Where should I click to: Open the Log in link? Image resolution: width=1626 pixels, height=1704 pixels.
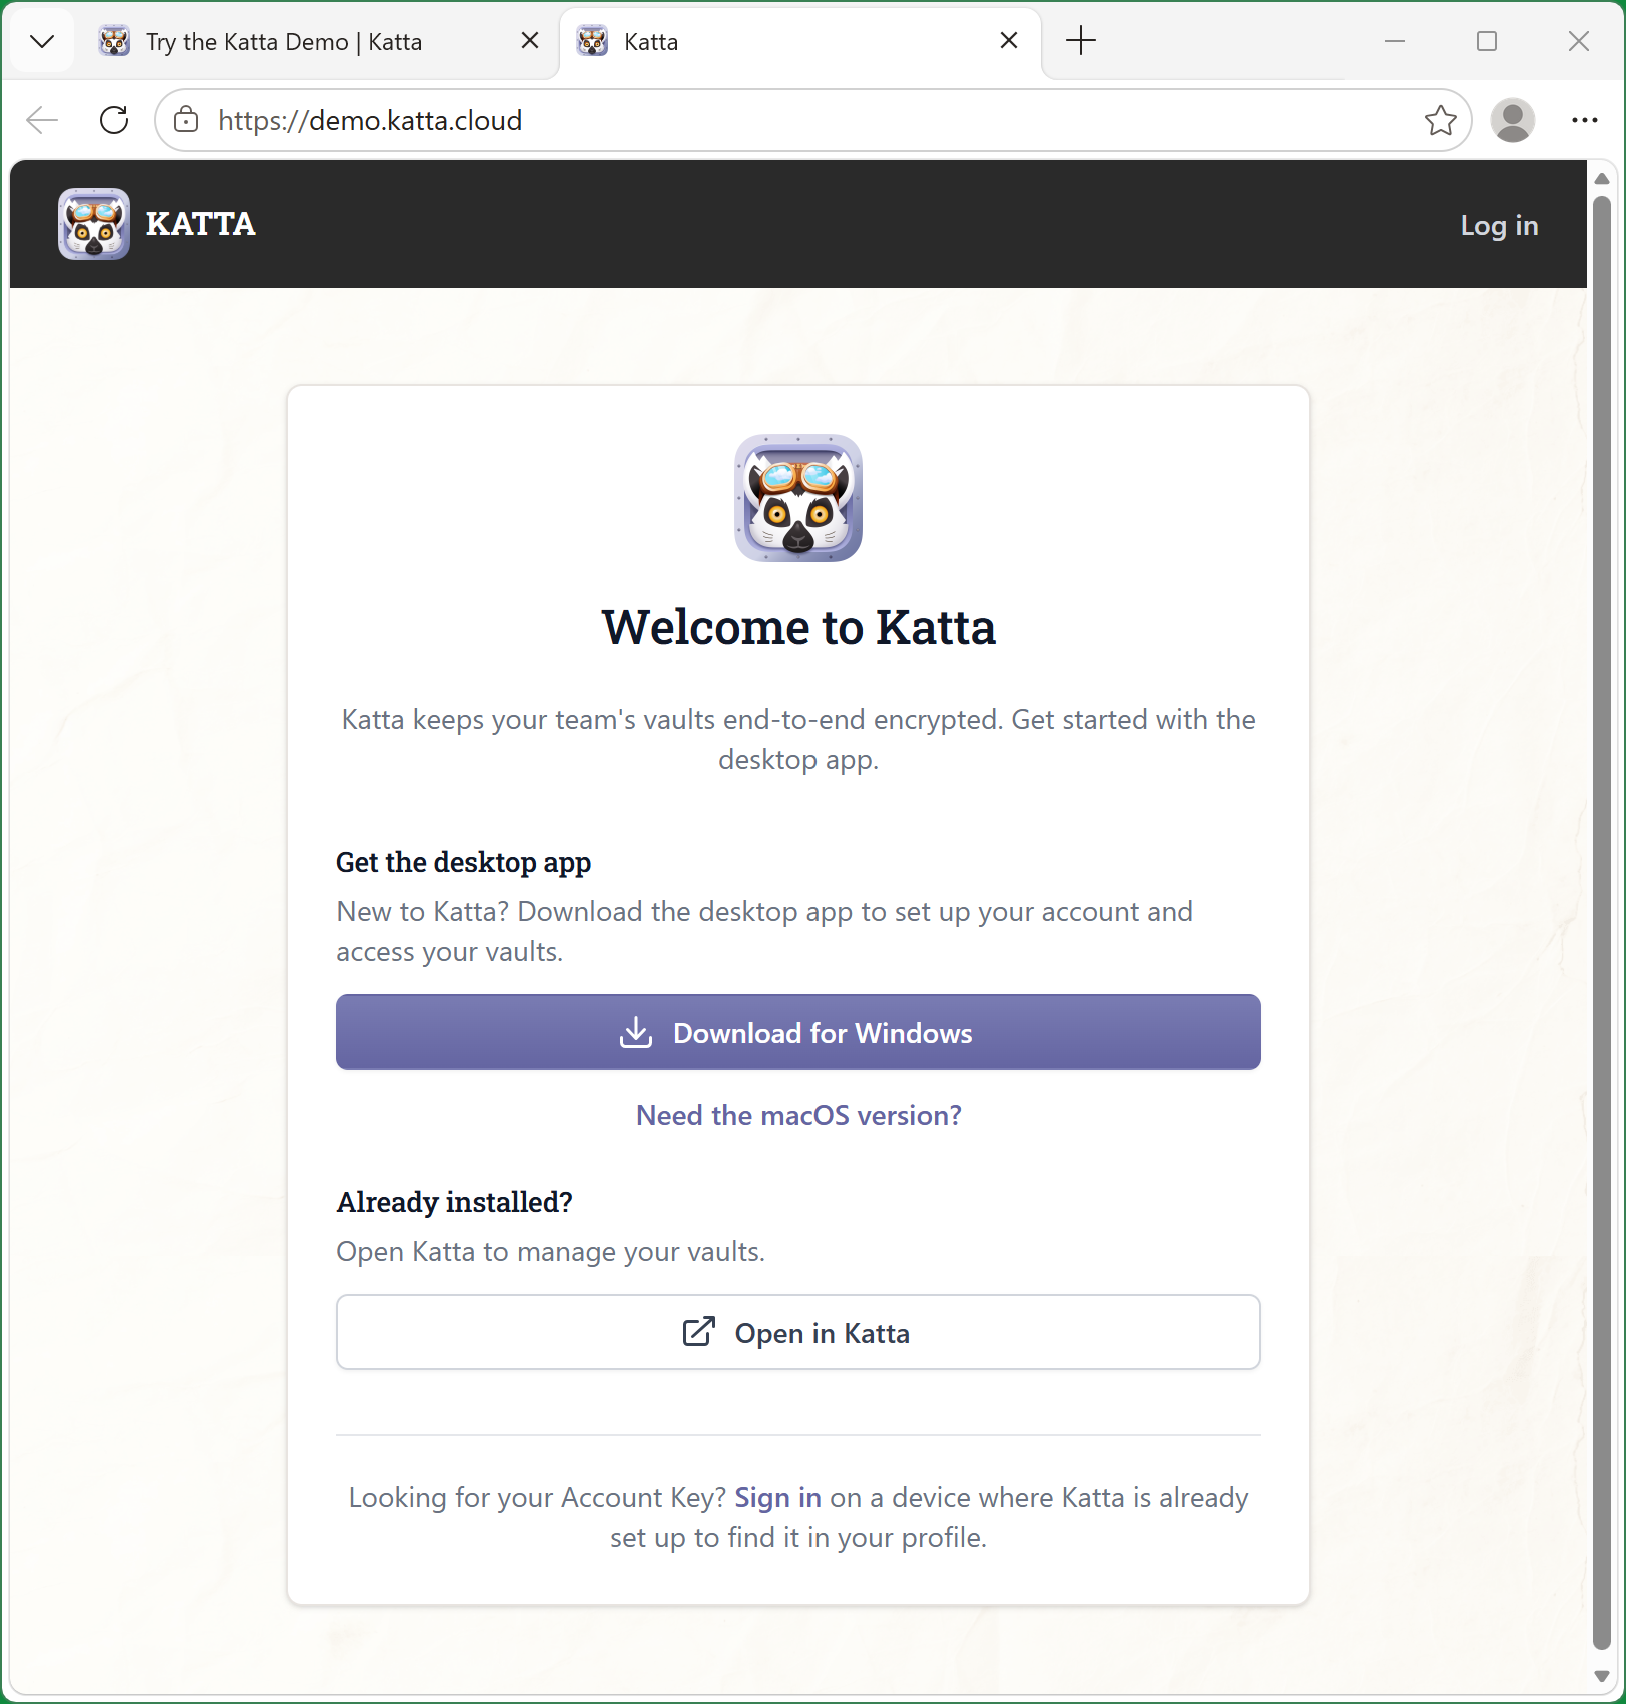[x=1499, y=225]
